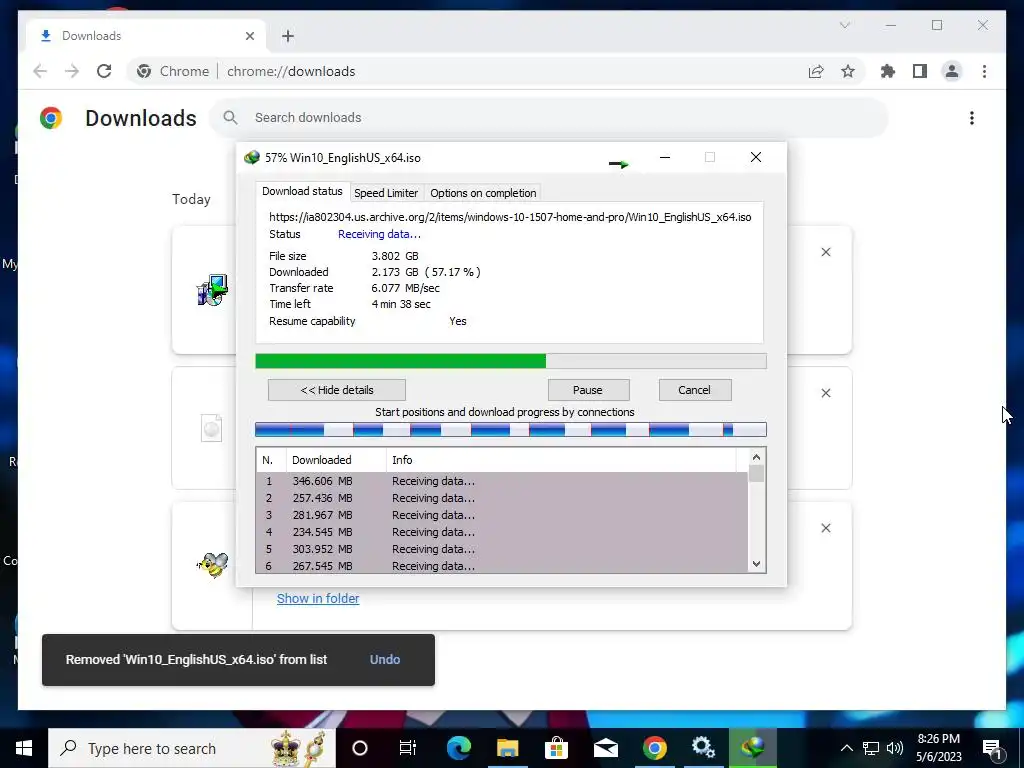Click the bee file icon in third download

coord(213,564)
